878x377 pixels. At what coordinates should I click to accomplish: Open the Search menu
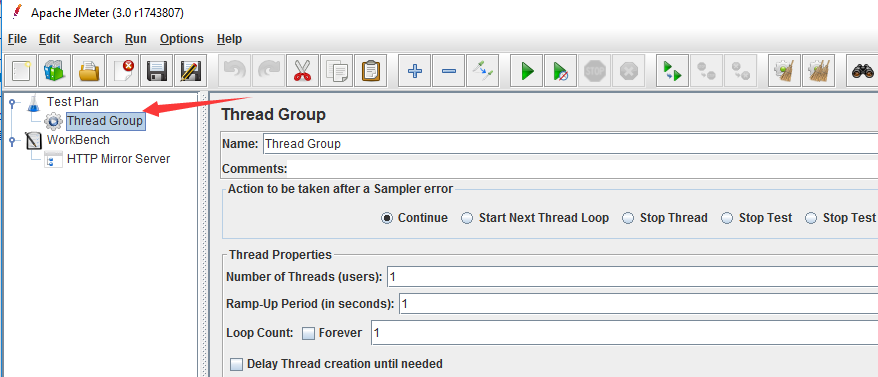(92, 39)
